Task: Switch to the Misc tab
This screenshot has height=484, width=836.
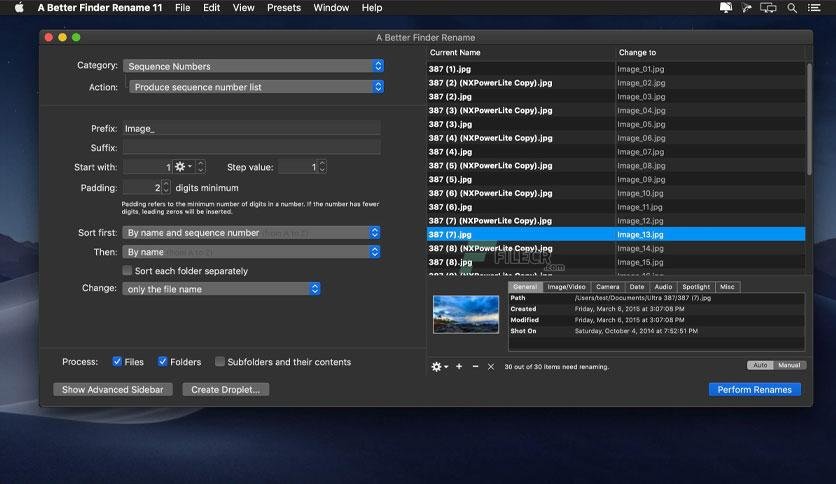Action: 727,287
